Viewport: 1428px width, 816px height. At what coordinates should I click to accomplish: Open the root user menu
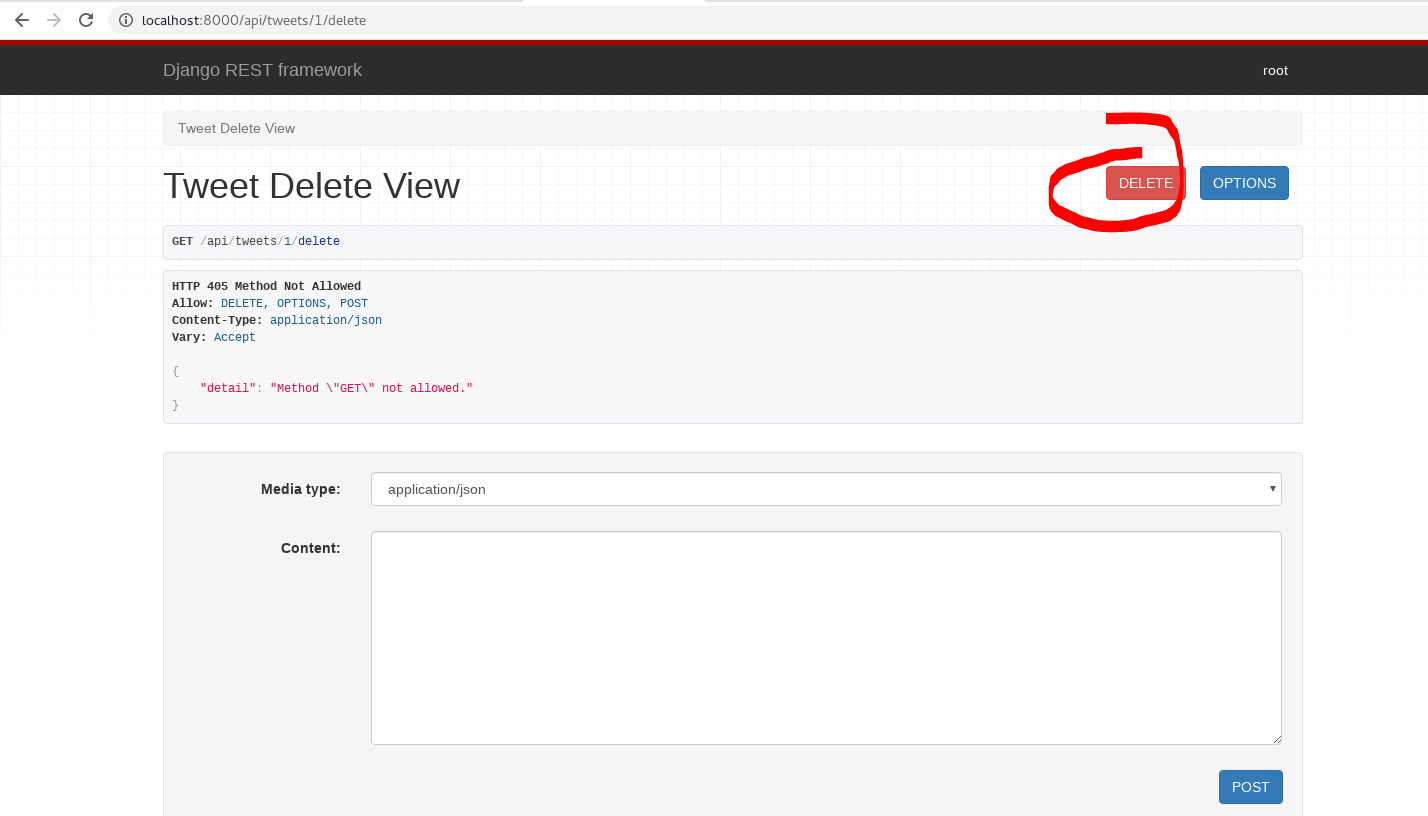[x=1275, y=70]
